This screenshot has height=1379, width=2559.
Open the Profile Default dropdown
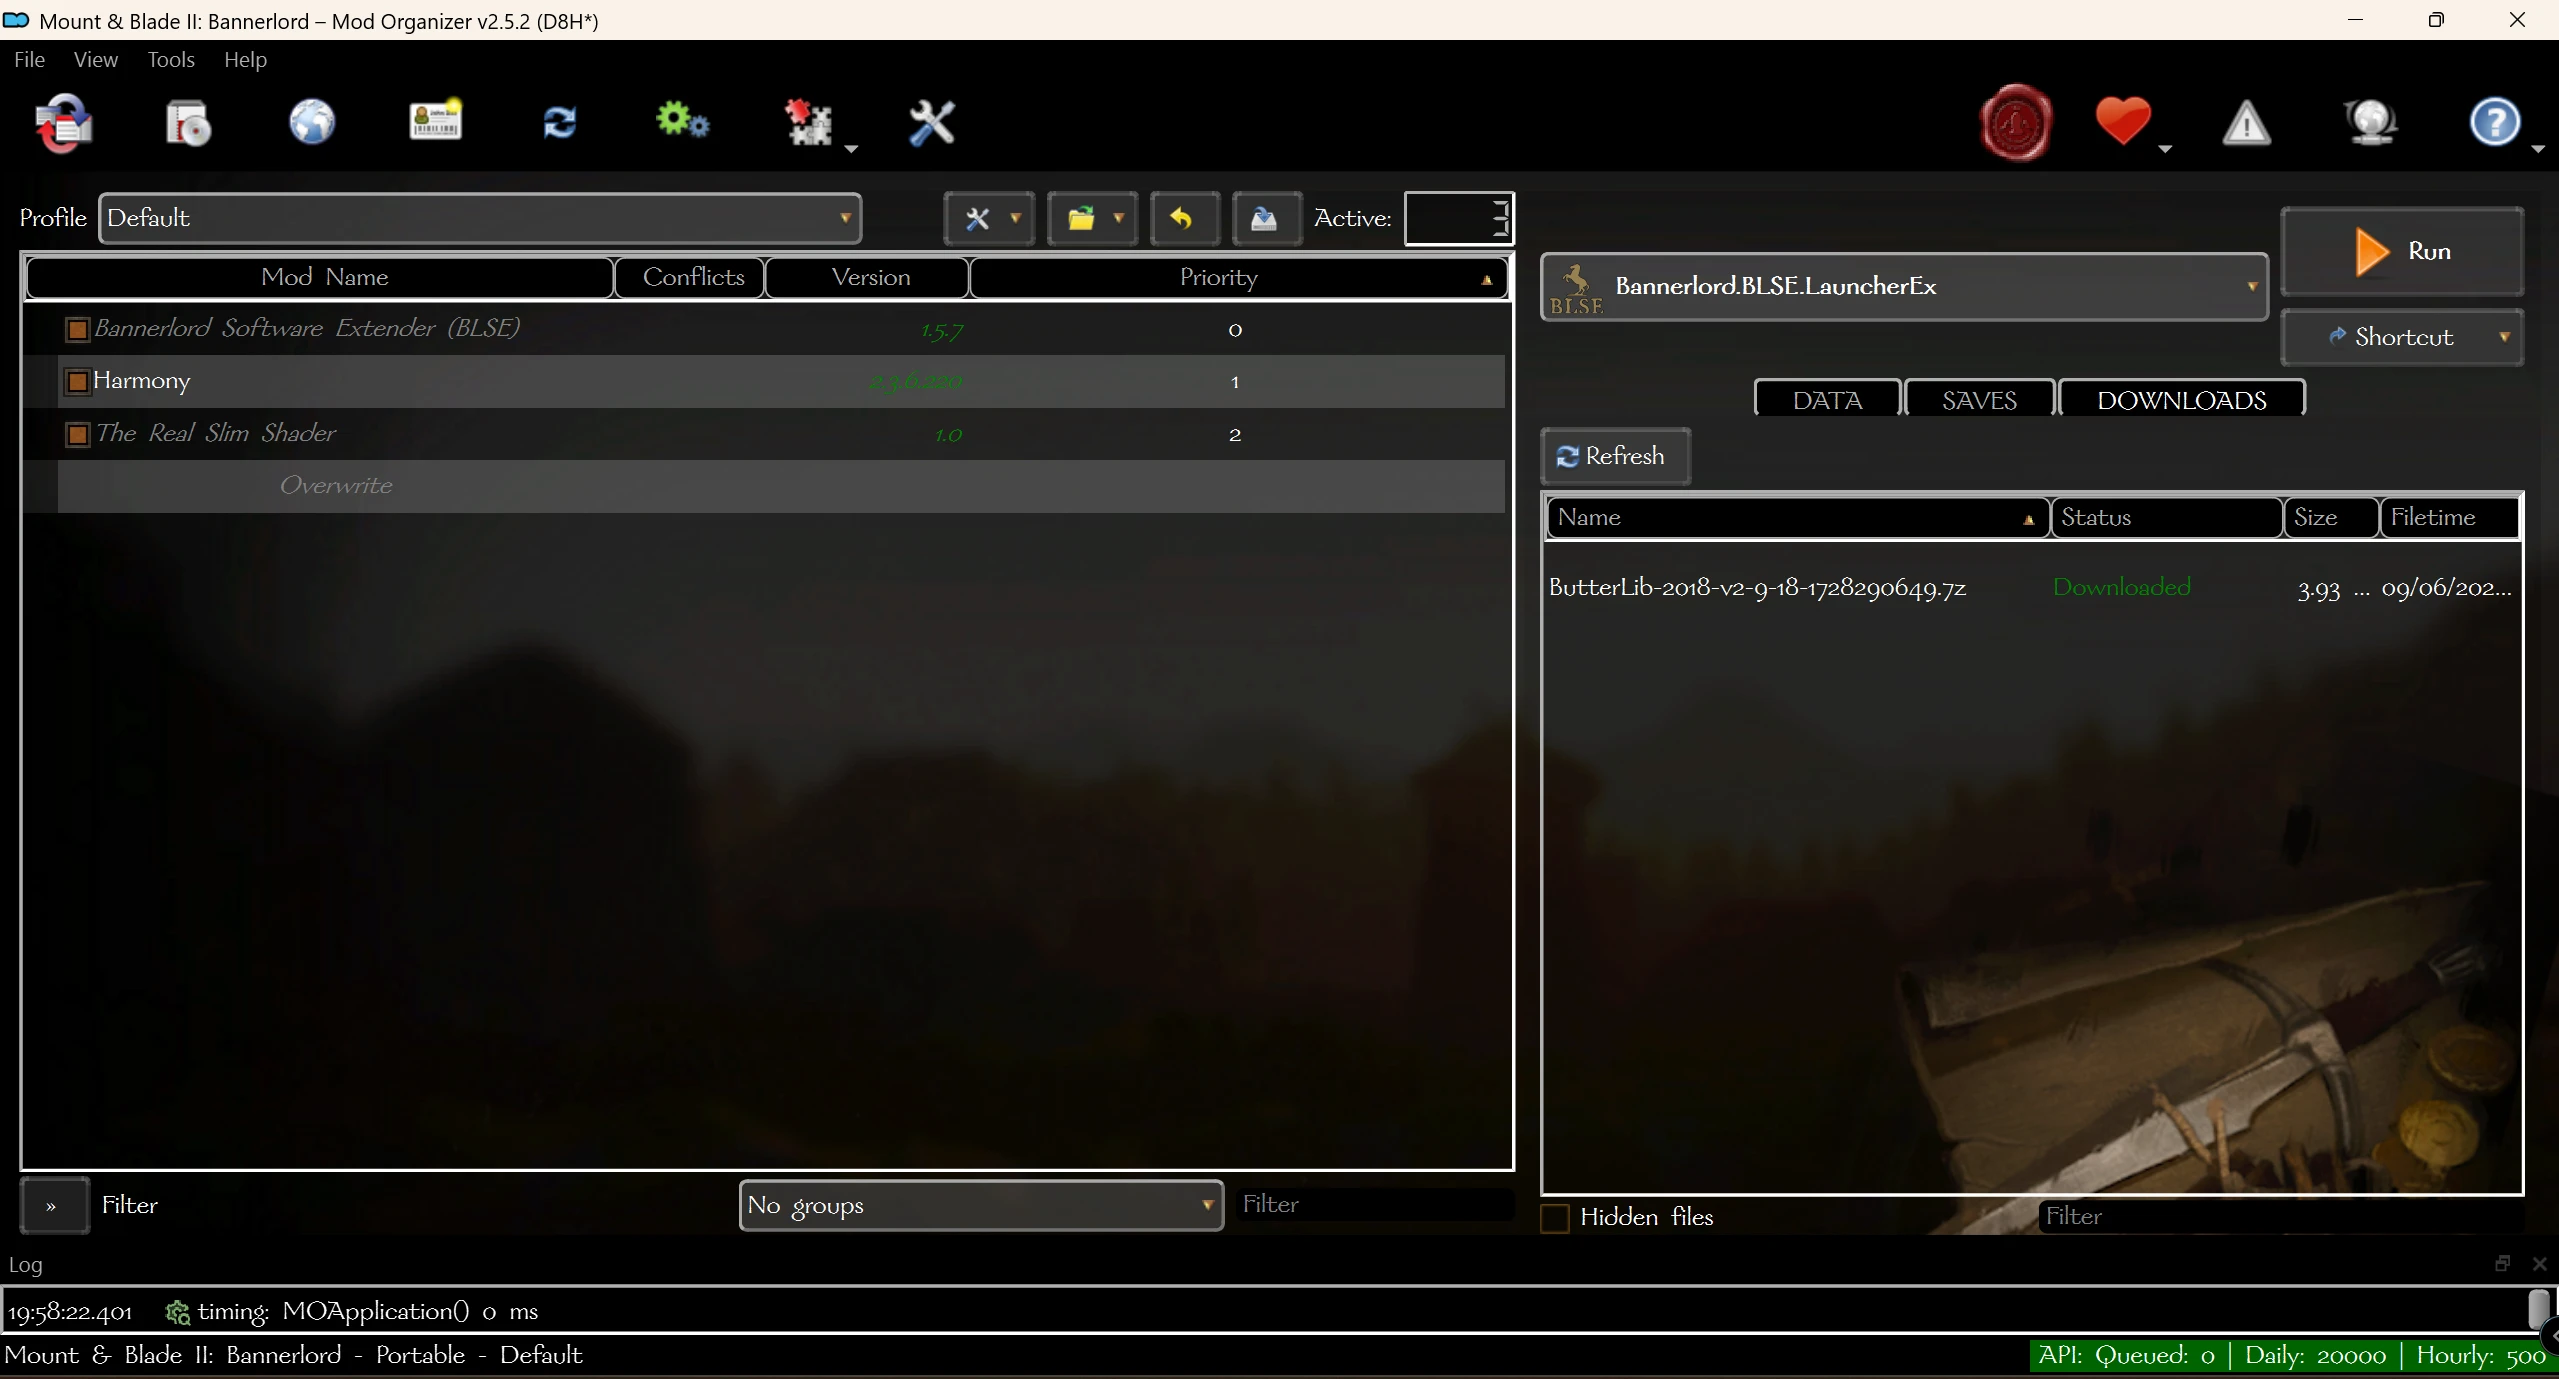[480, 219]
